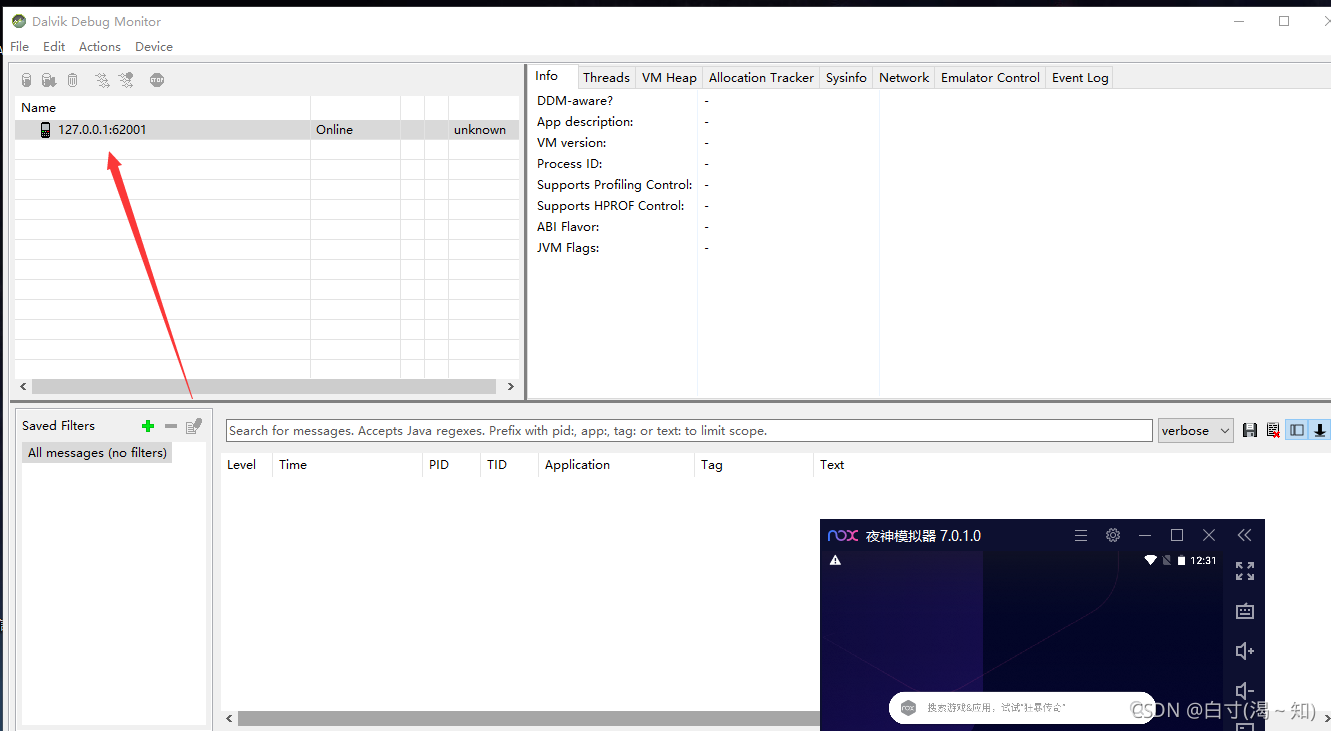Click the volume up icon in Nox sidebar
1331x731 pixels.
pyautogui.click(x=1244, y=651)
